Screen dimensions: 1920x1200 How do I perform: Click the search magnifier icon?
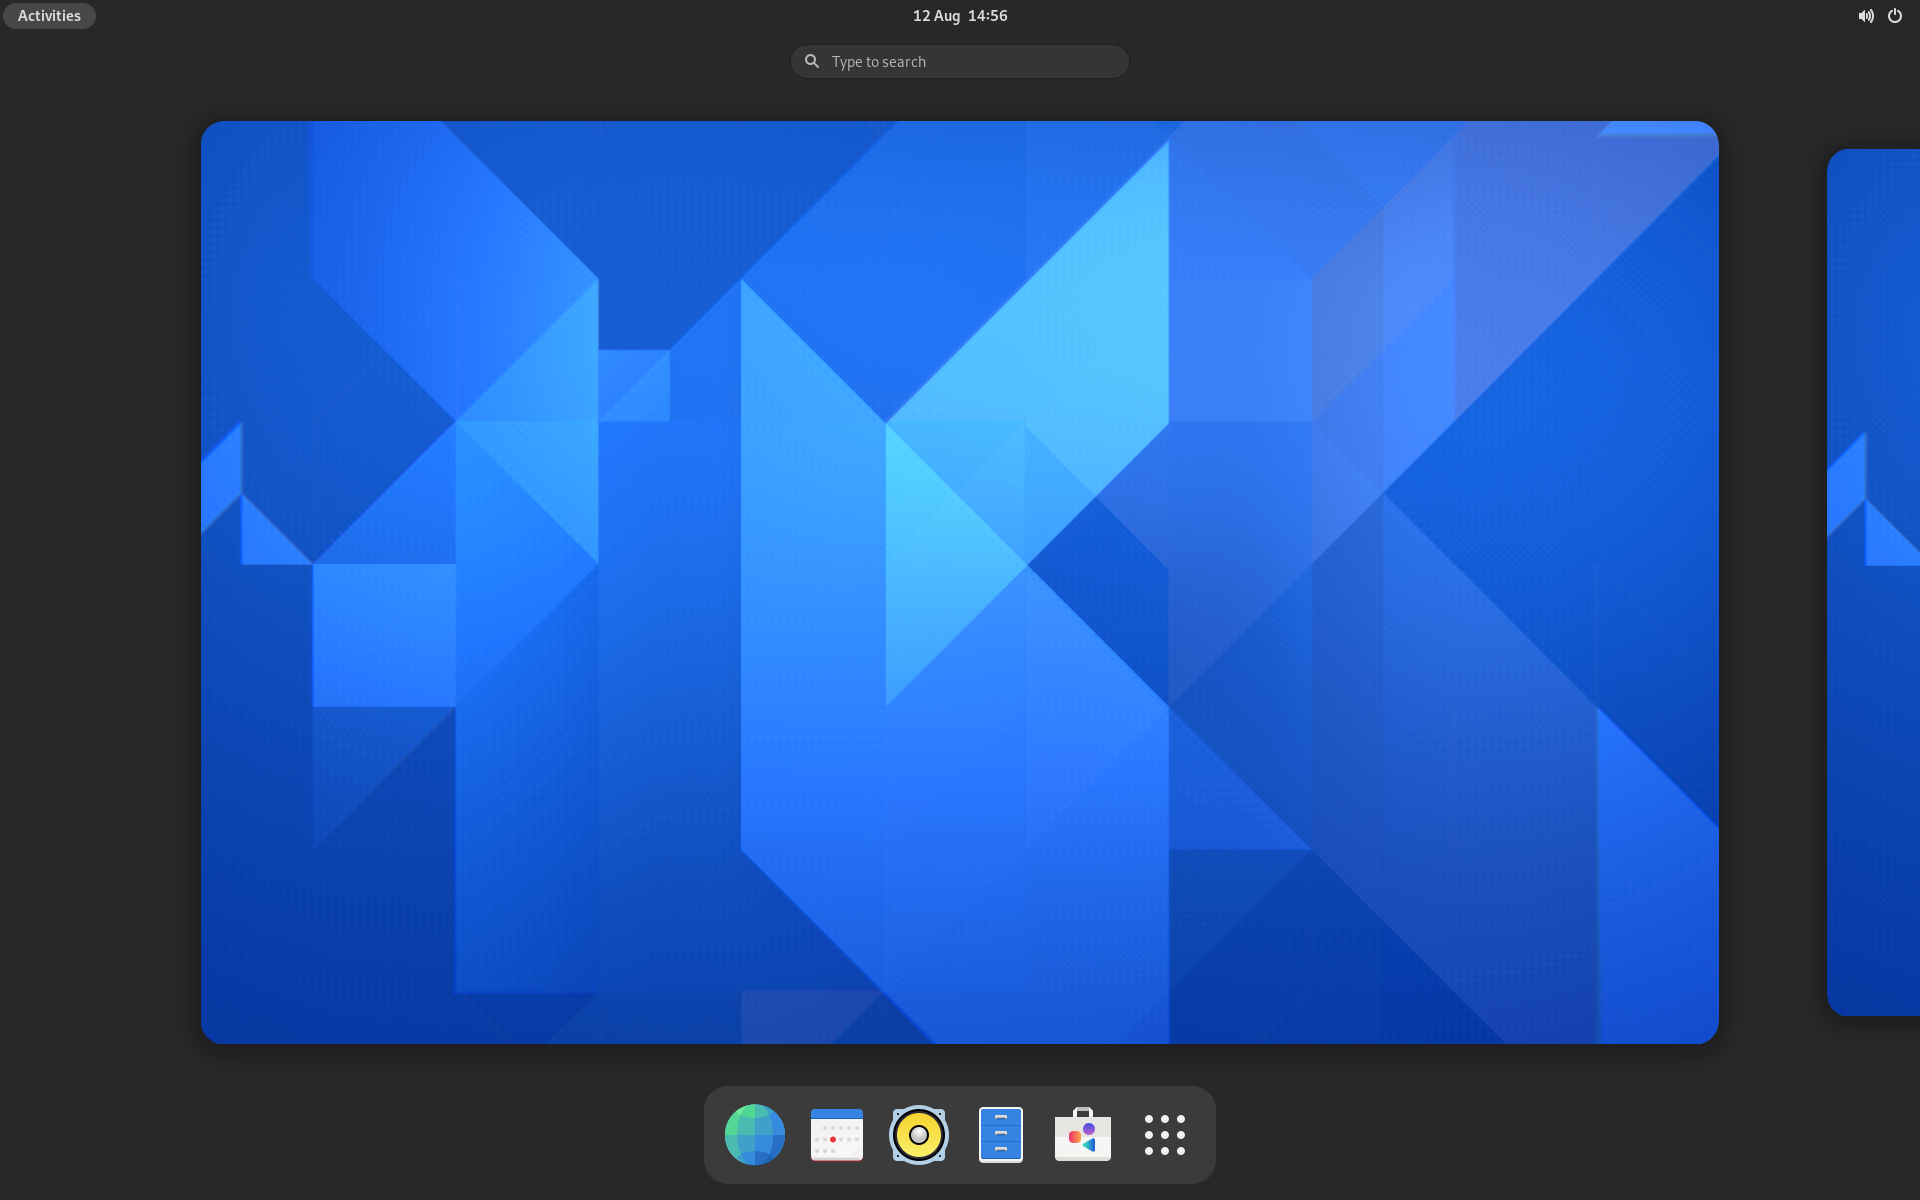(812, 62)
